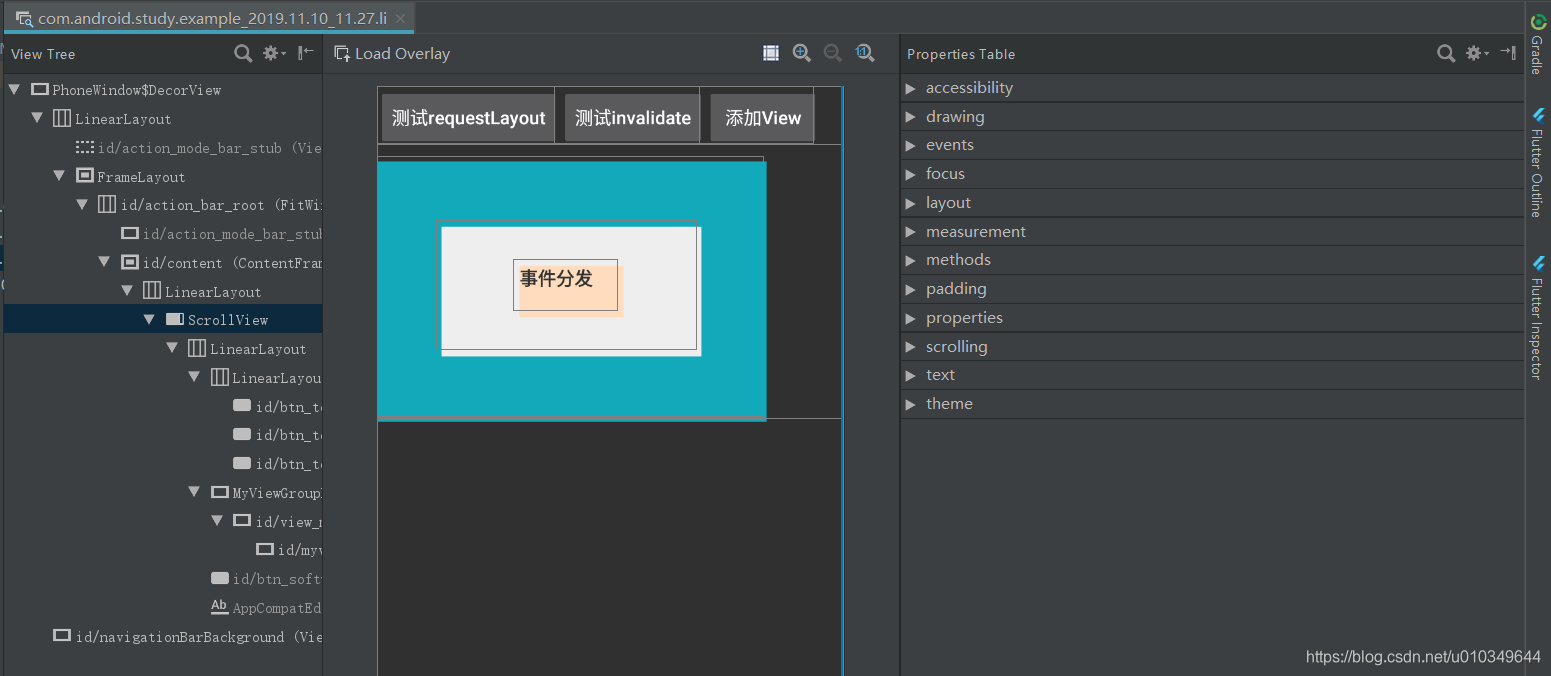Screen dimensions: 1551x676
Task: Select the AppCompatEditText tree item
Action: click(x=266, y=608)
